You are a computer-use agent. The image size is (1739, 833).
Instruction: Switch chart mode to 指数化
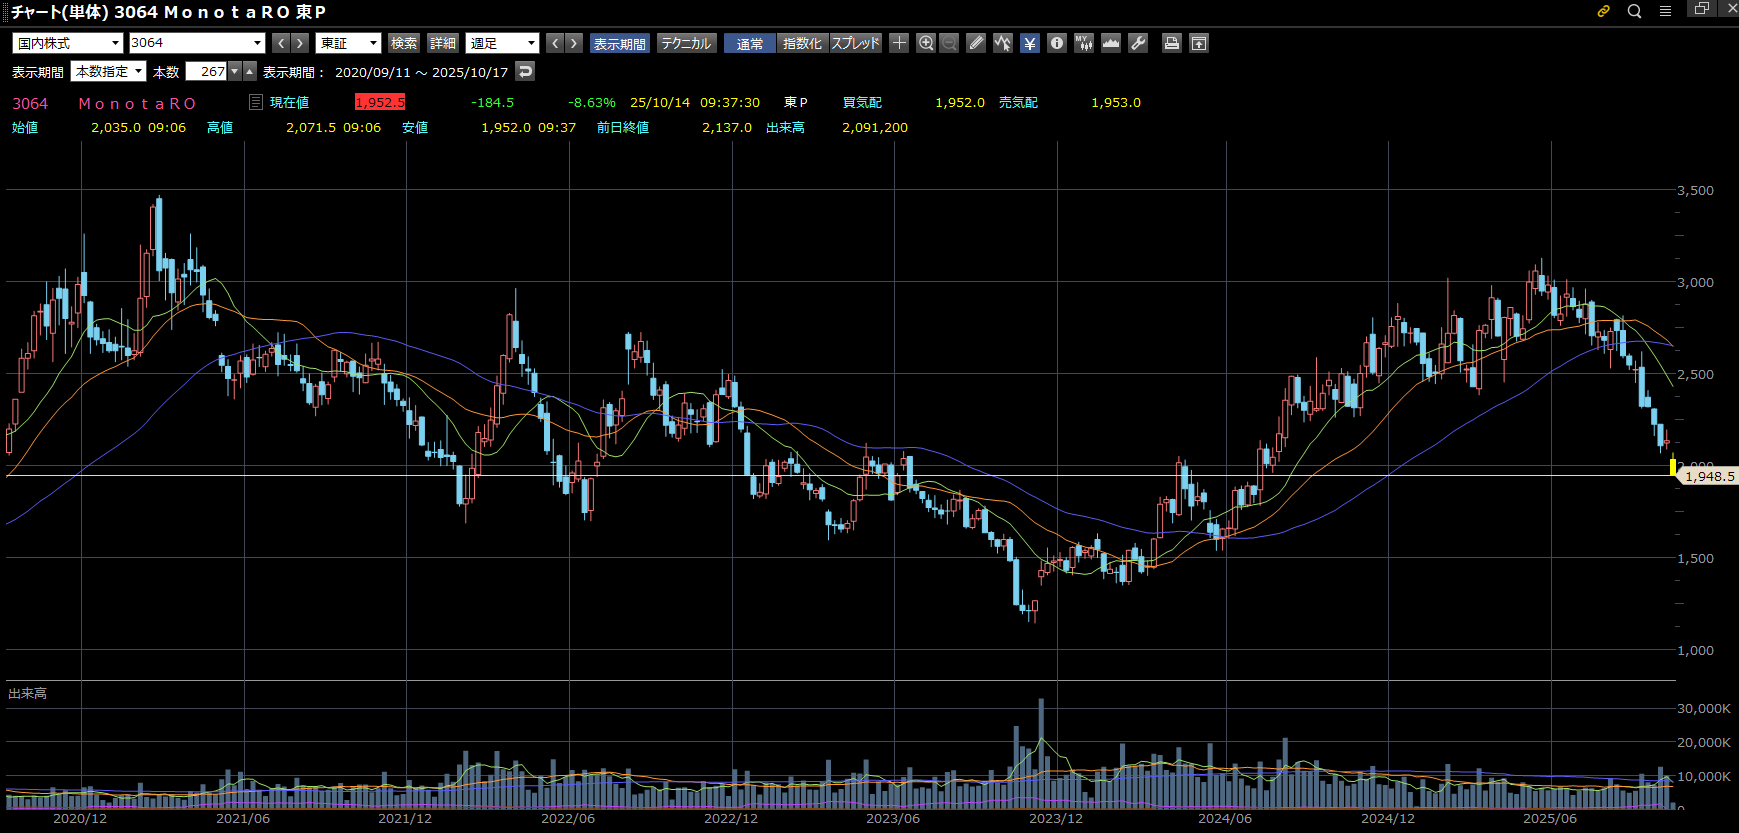tap(802, 43)
